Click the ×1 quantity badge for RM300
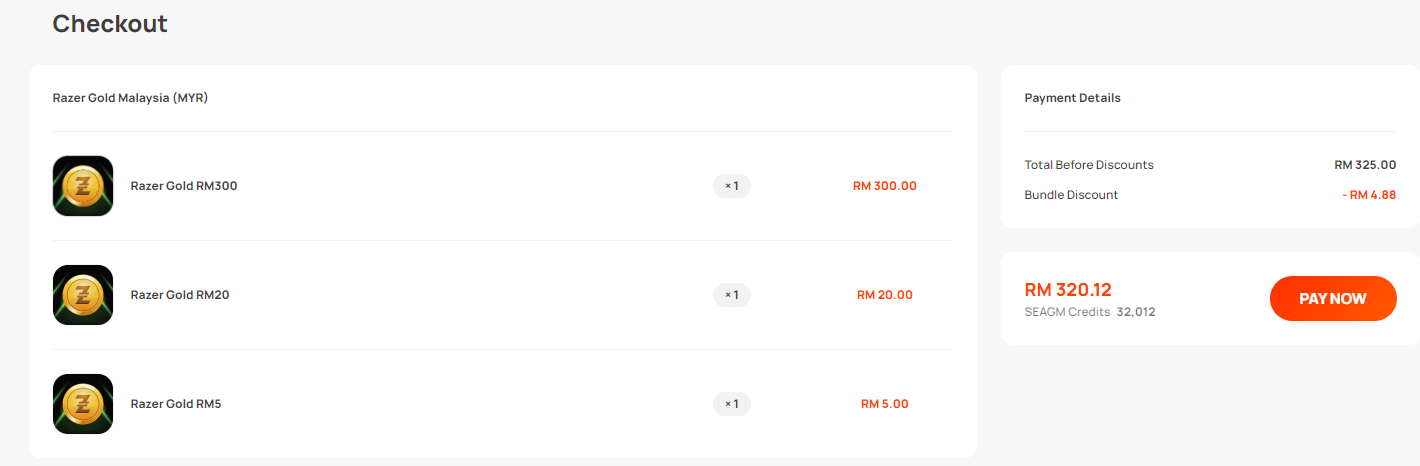The height and width of the screenshot is (466, 1420). (732, 186)
